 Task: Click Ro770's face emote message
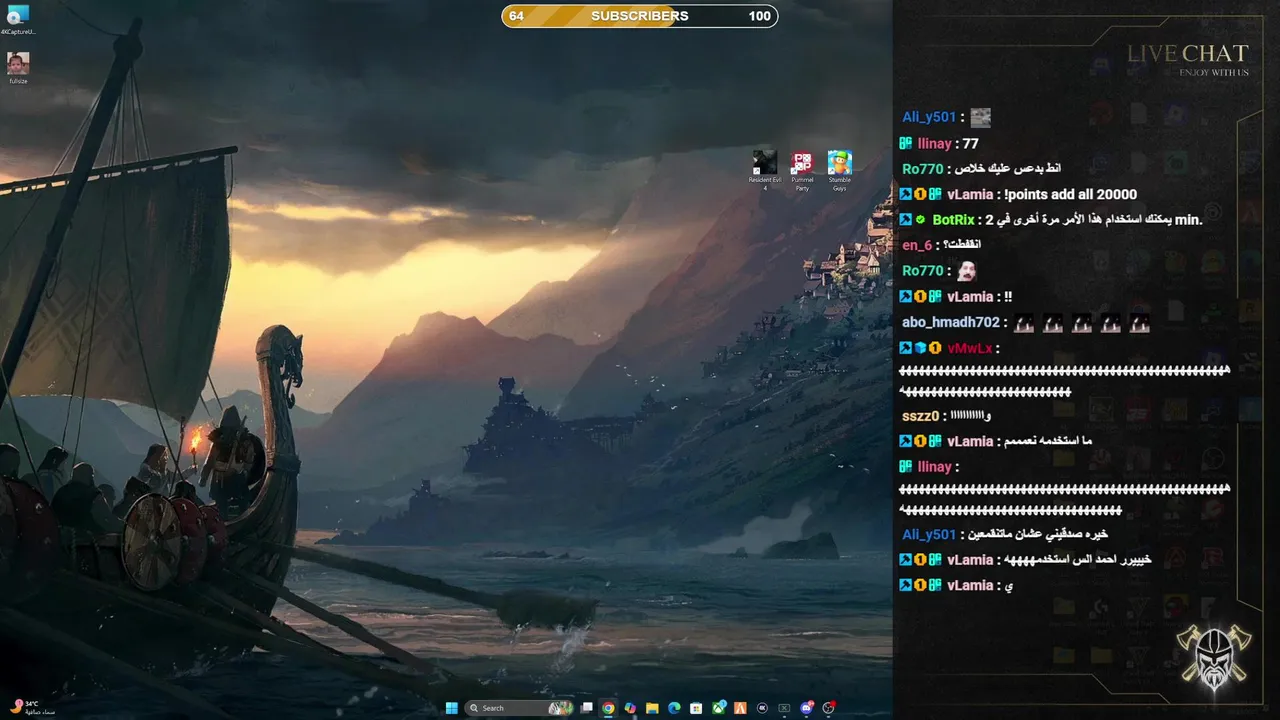pyautogui.click(x=939, y=271)
